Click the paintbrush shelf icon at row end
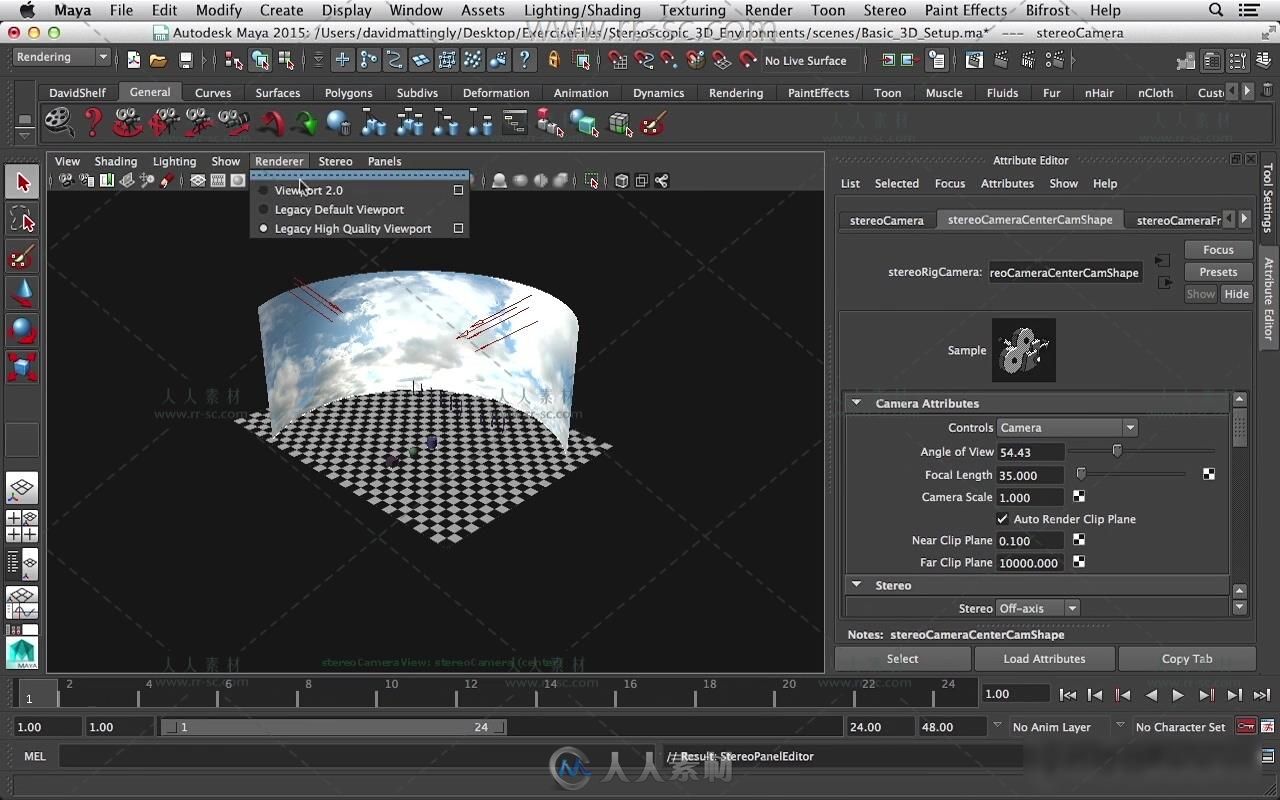The height and width of the screenshot is (800, 1280). click(653, 124)
